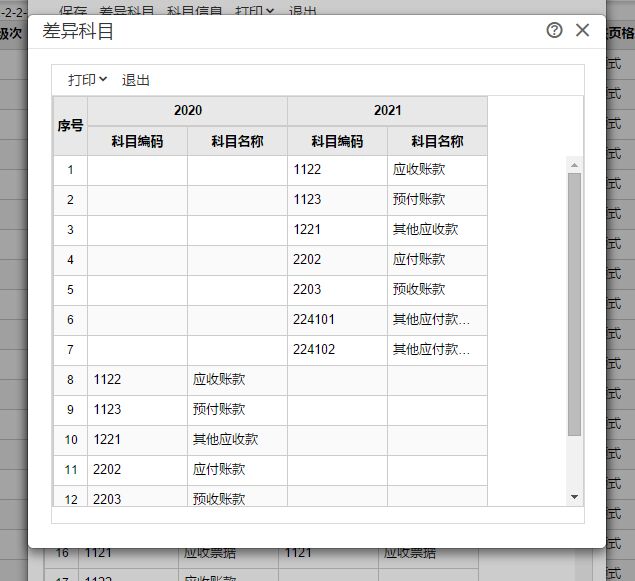Click 科目名称 header under 2020

(x=237, y=141)
